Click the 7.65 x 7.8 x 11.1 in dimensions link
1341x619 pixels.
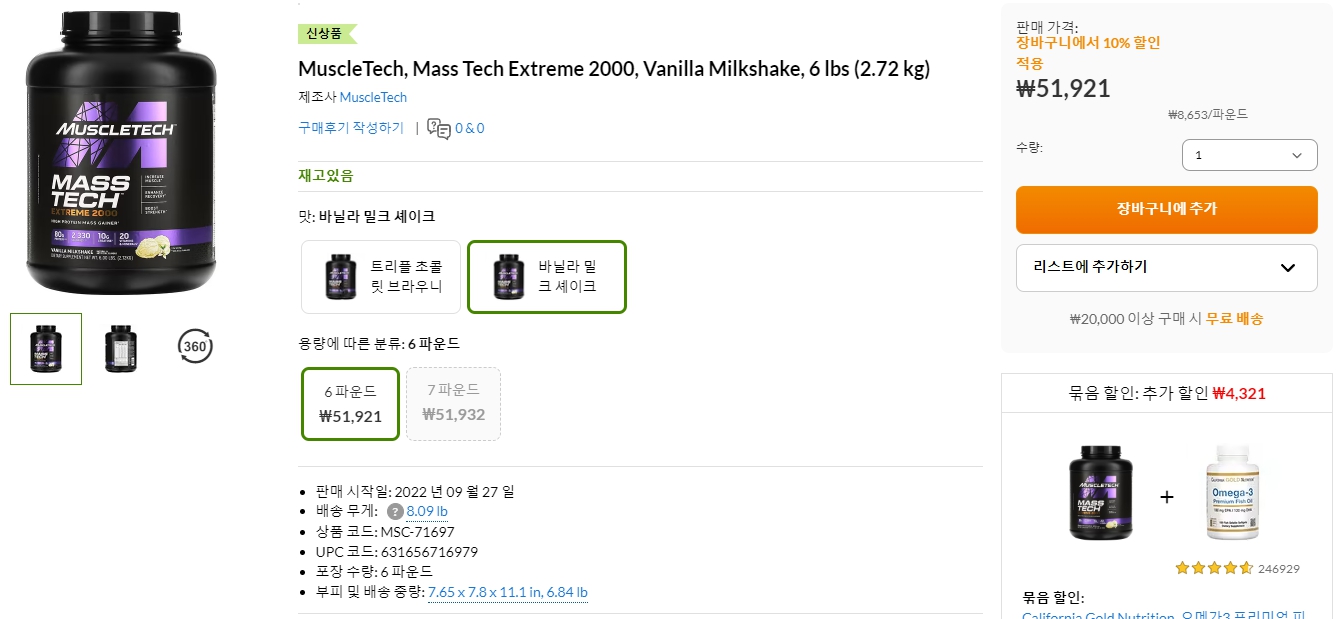506,592
